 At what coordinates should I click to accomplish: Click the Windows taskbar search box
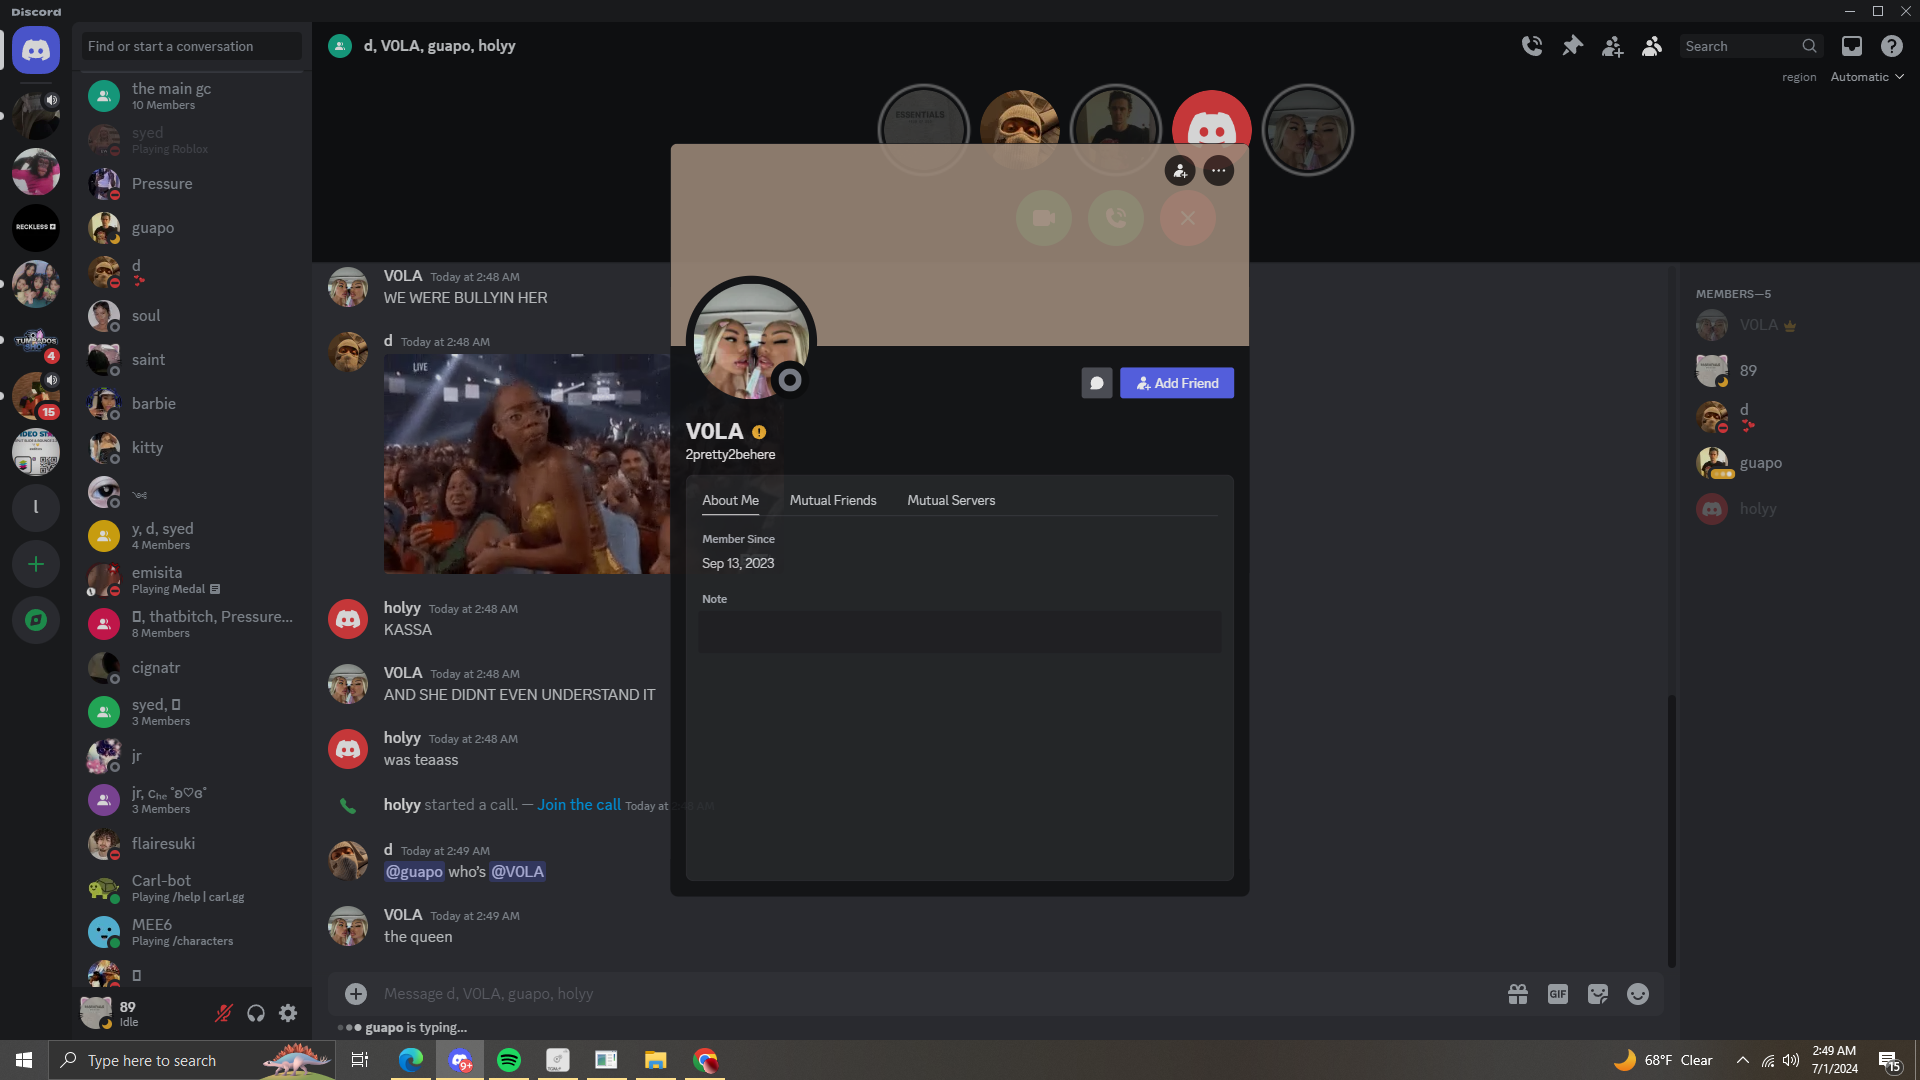point(192,1060)
